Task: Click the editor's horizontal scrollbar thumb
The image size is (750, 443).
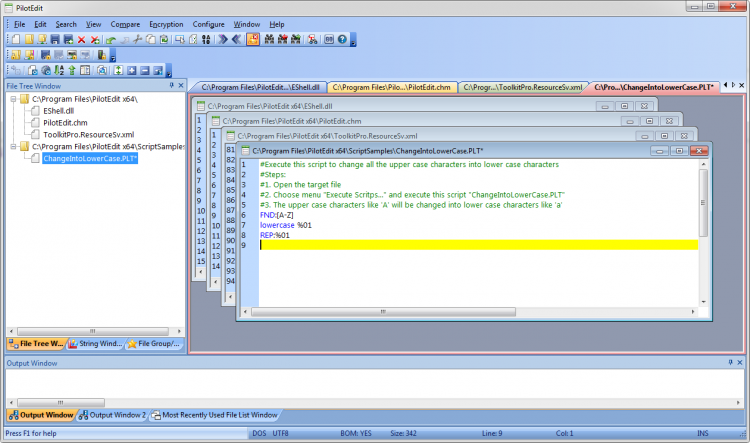Action: (383, 311)
